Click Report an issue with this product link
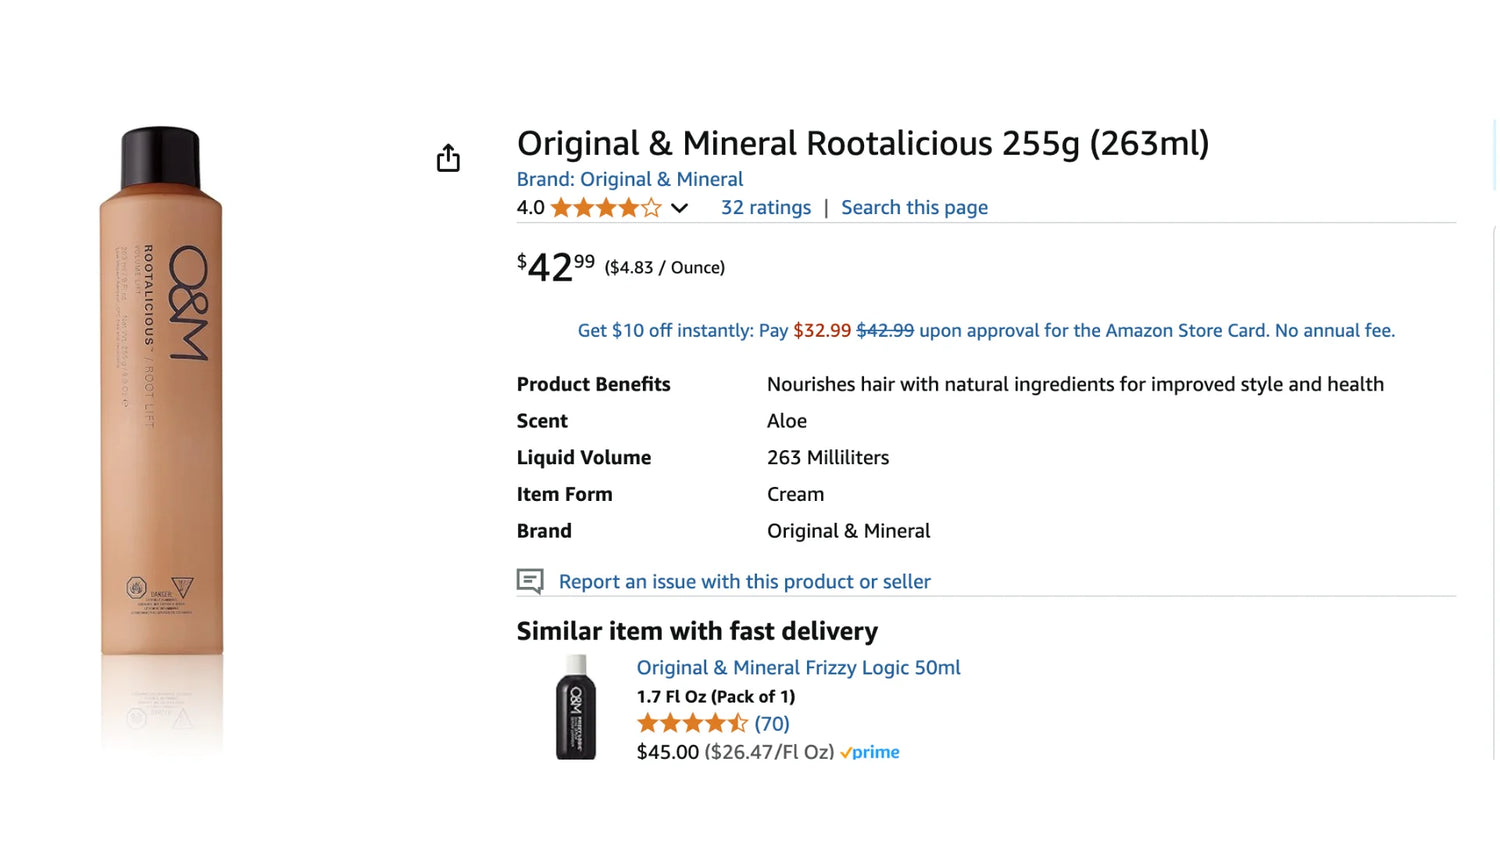1500x844 pixels. click(744, 581)
